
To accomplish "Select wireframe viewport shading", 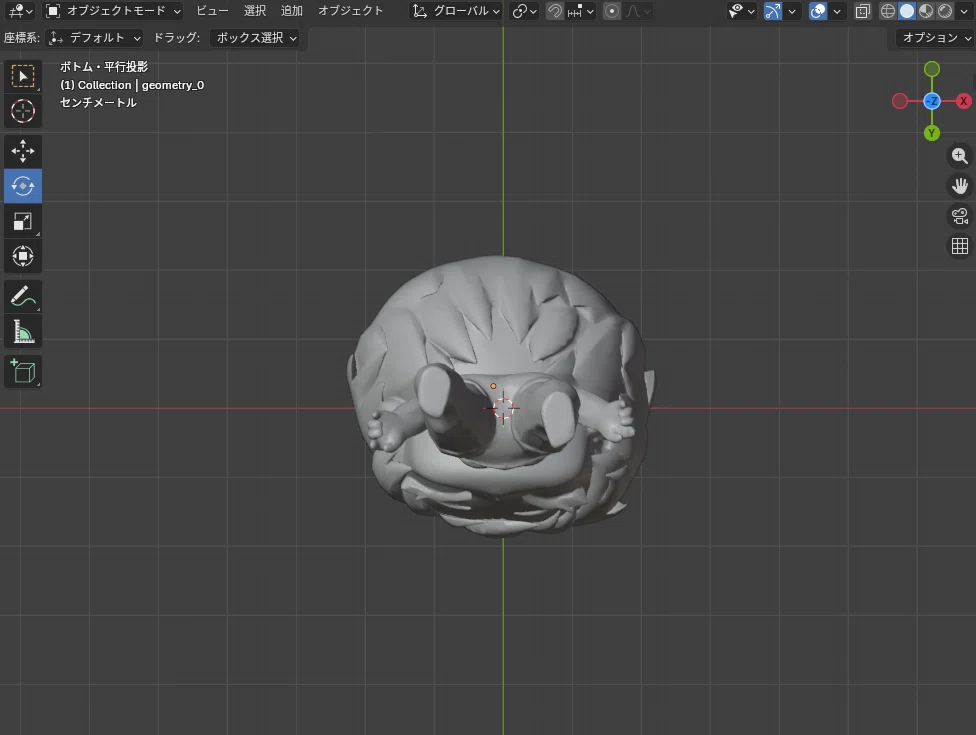I will 888,11.
